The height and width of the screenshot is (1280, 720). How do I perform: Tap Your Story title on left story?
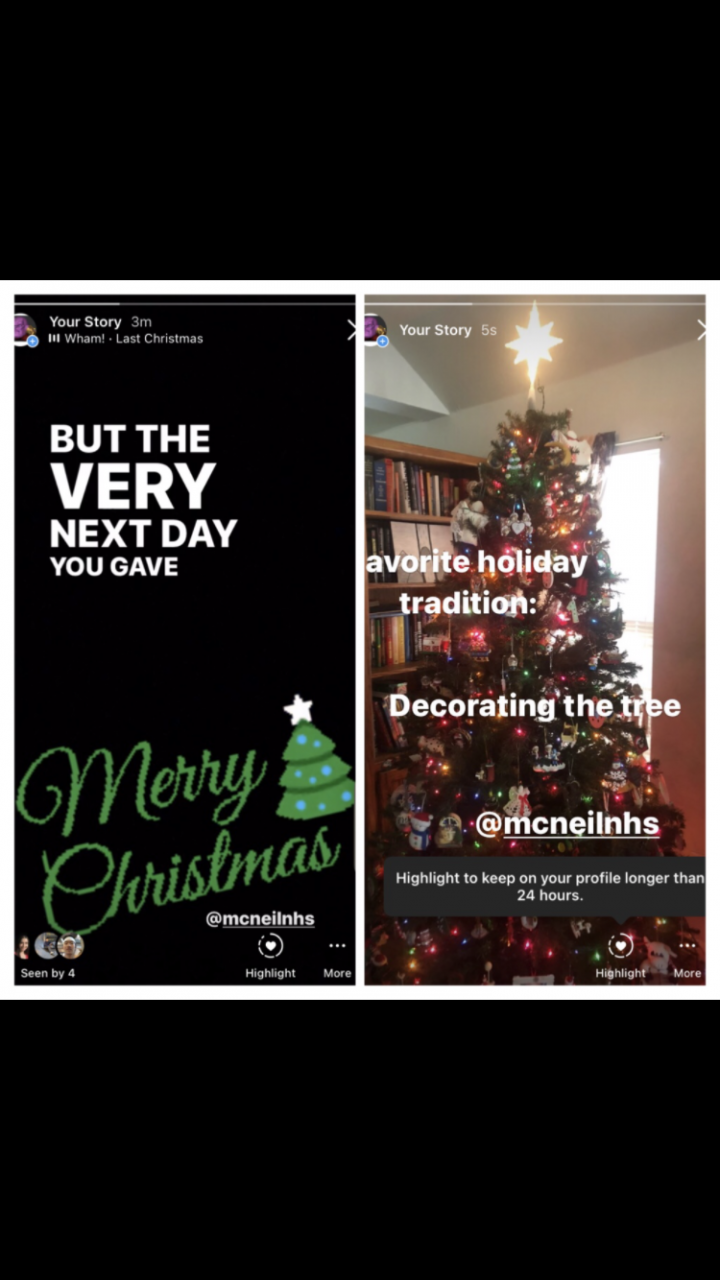tap(85, 322)
